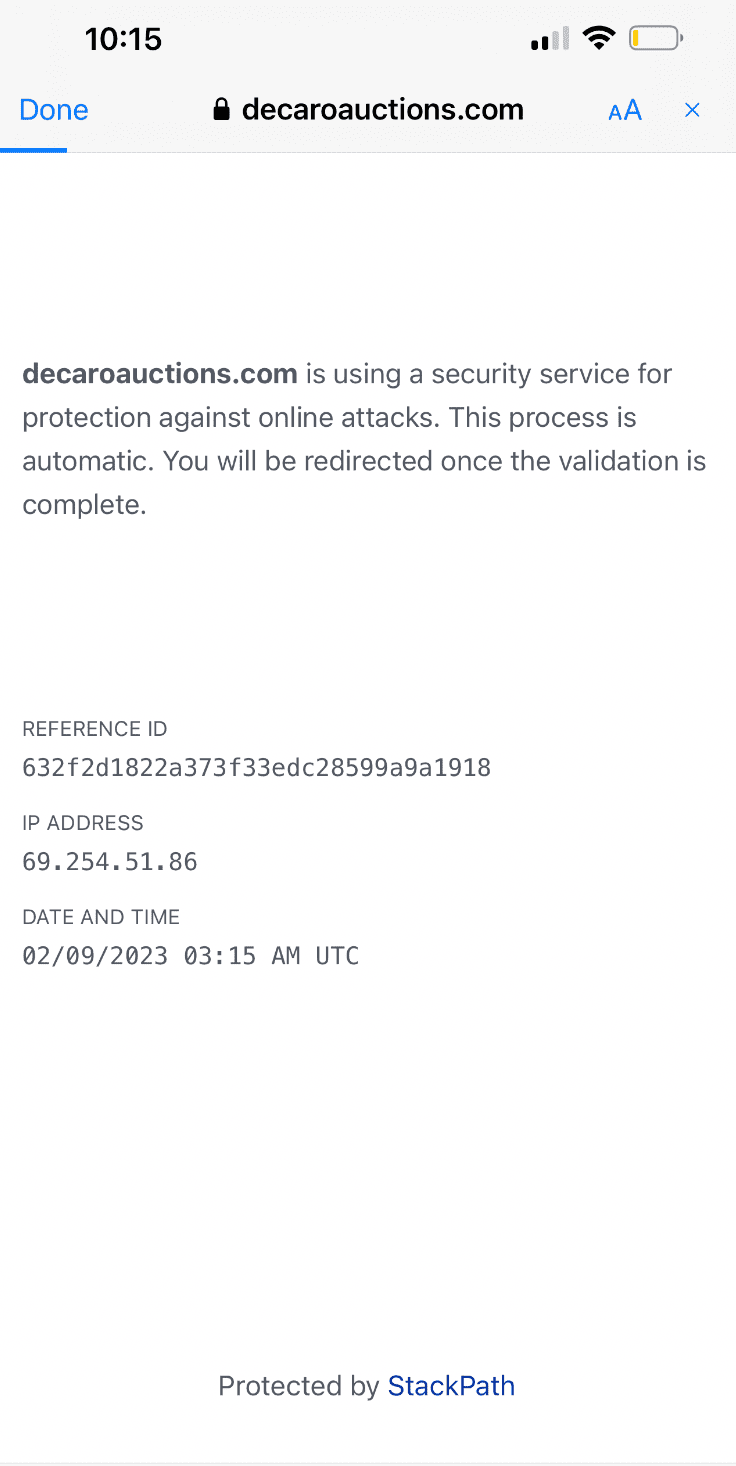The width and height of the screenshot is (736, 1466).
Task: Tap the 'Protected by' footer text
Action: (299, 1386)
